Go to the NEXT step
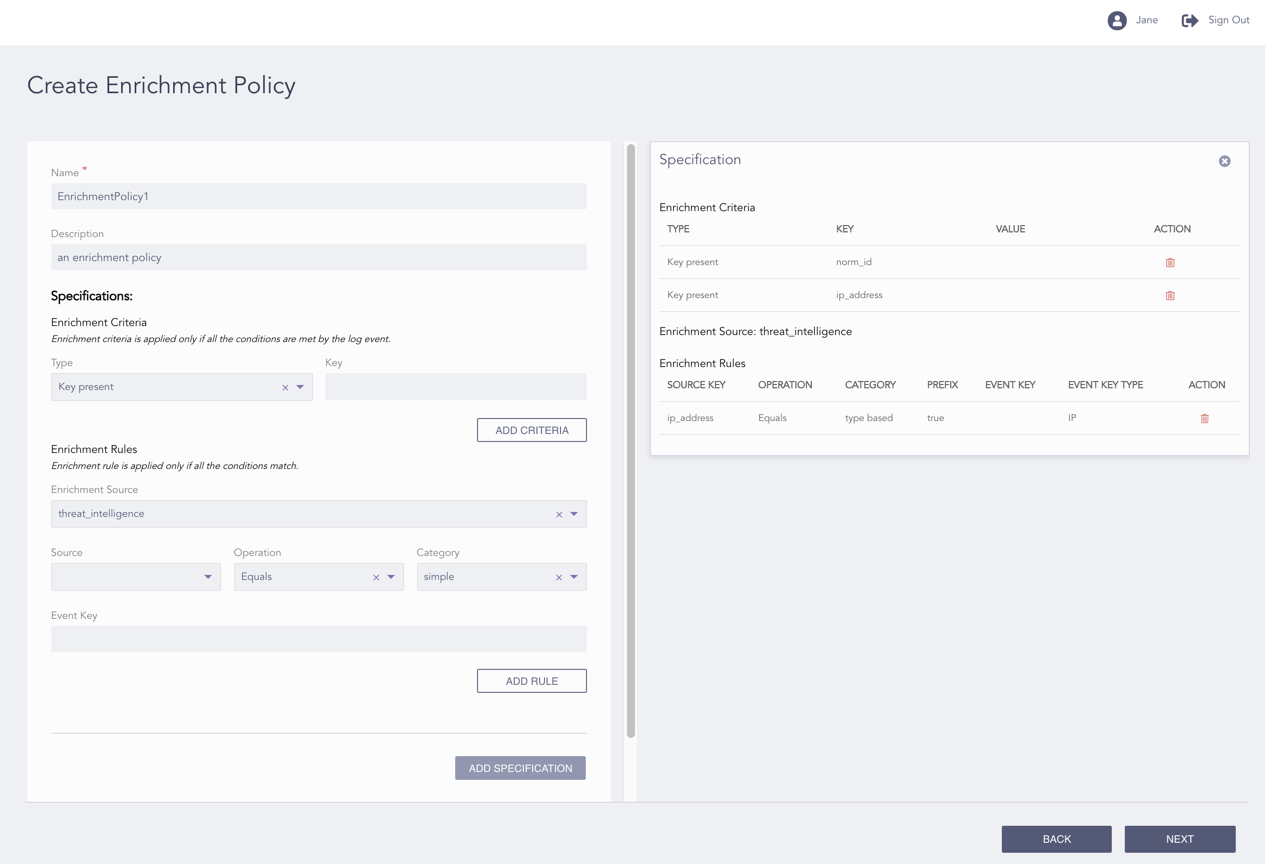 click(x=1179, y=839)
